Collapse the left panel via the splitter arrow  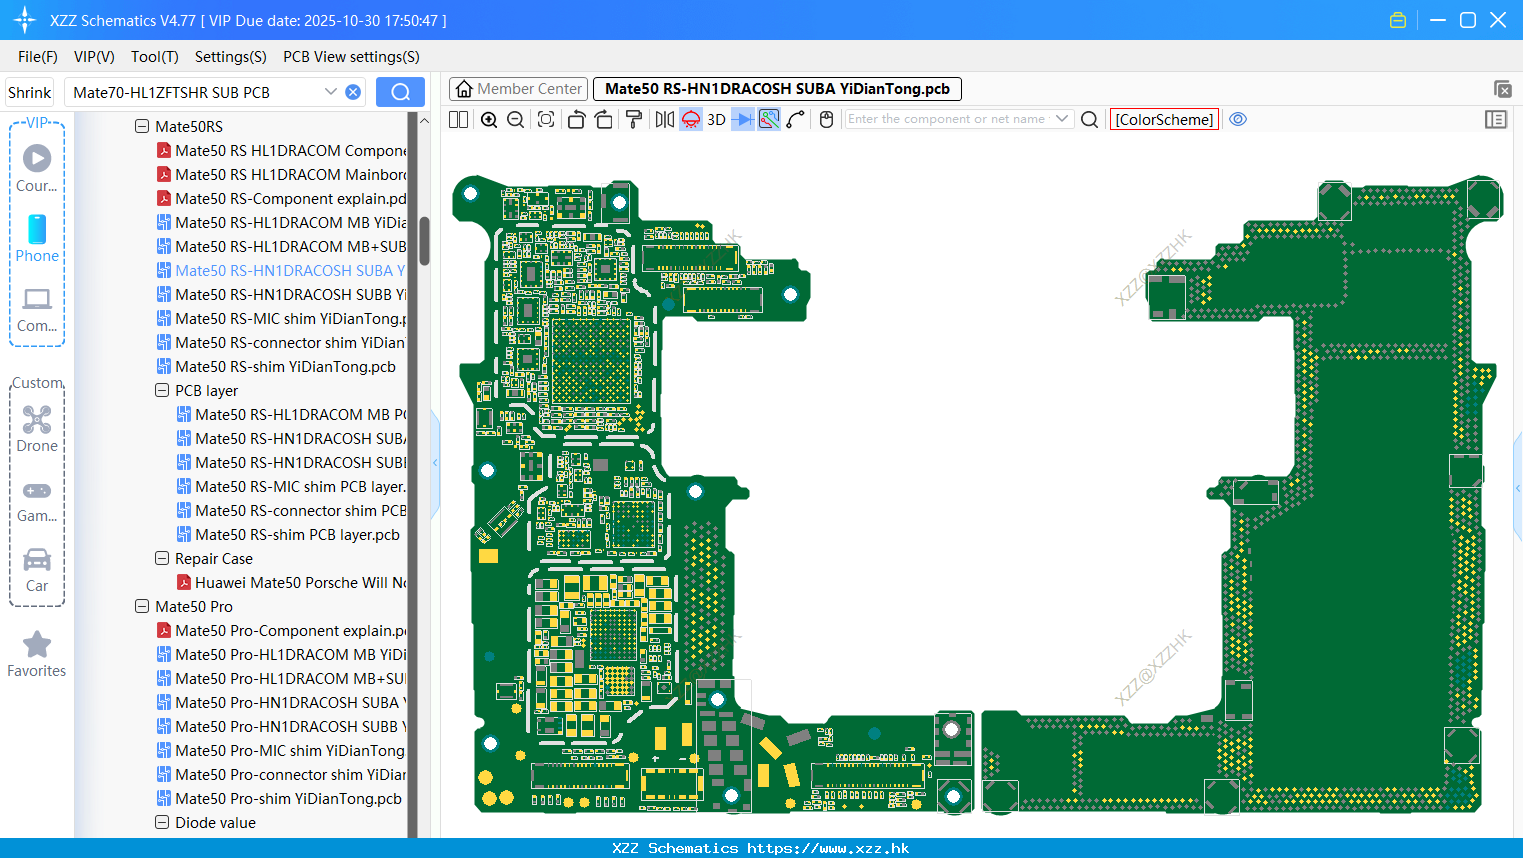point(435,463)
